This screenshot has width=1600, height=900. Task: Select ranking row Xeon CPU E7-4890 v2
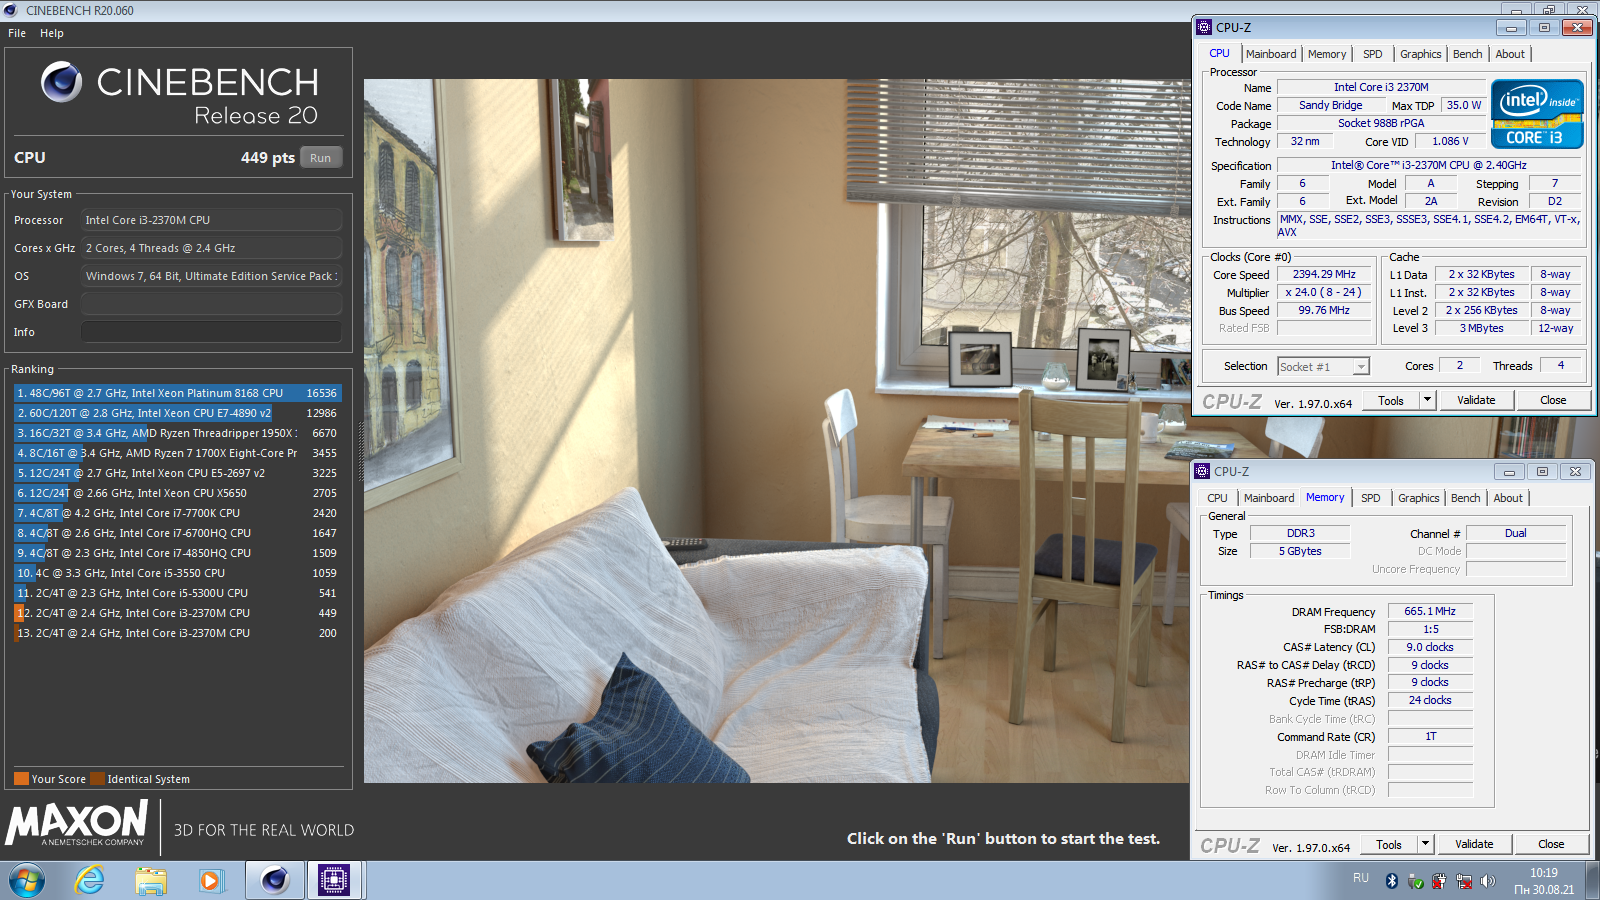(177, 413)
